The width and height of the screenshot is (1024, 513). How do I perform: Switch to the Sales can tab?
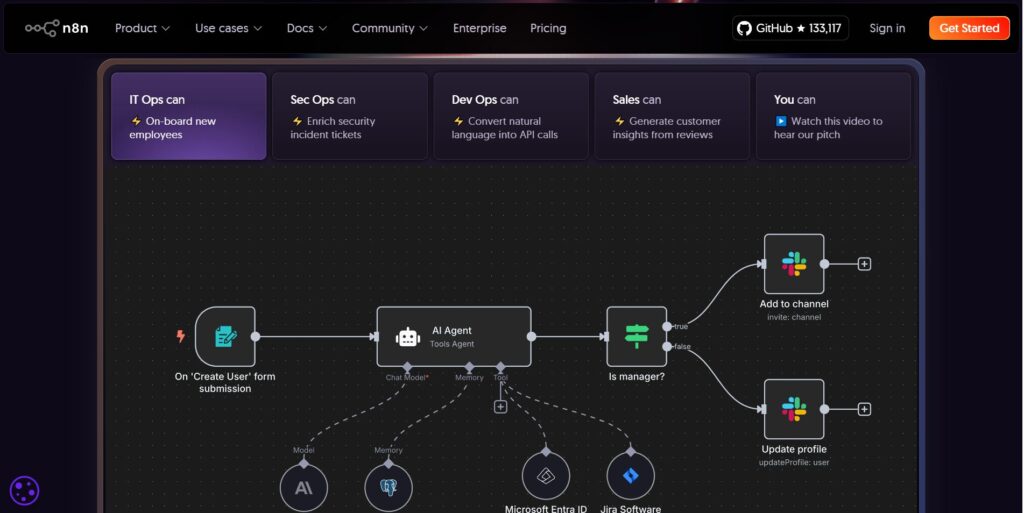(x=672, y=116)
